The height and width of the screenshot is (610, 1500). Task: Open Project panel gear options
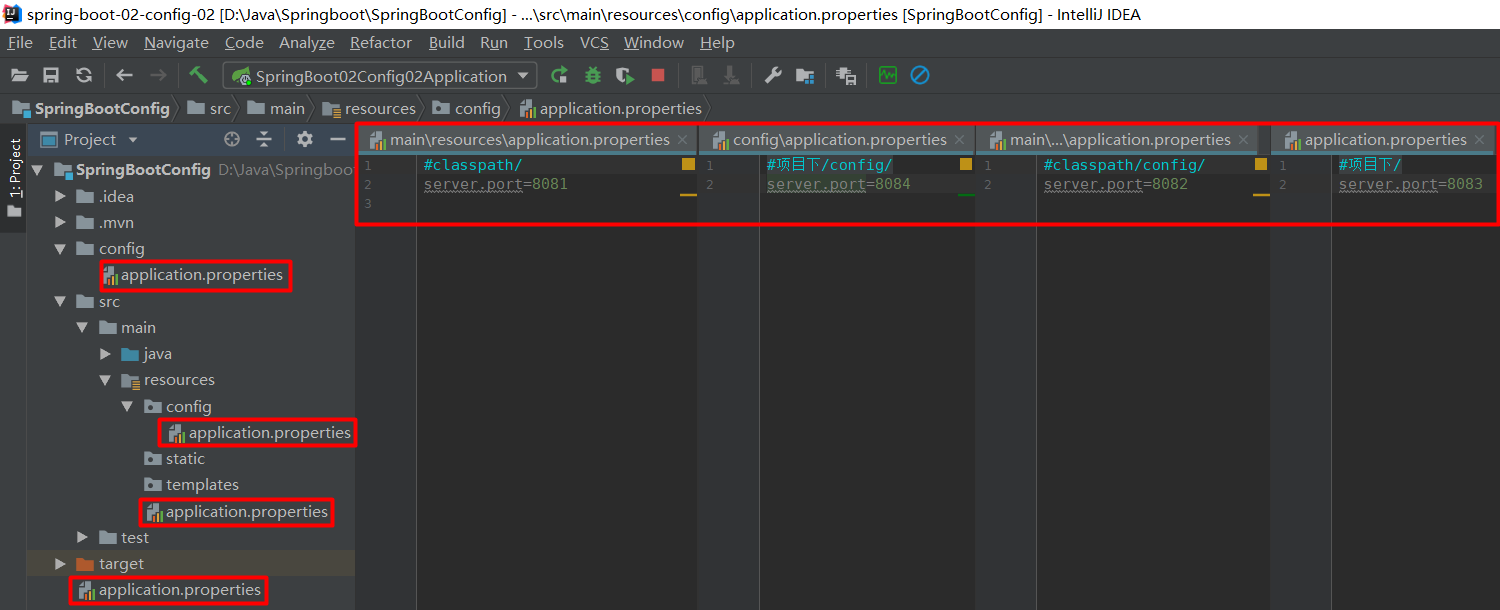pos(305,140)
